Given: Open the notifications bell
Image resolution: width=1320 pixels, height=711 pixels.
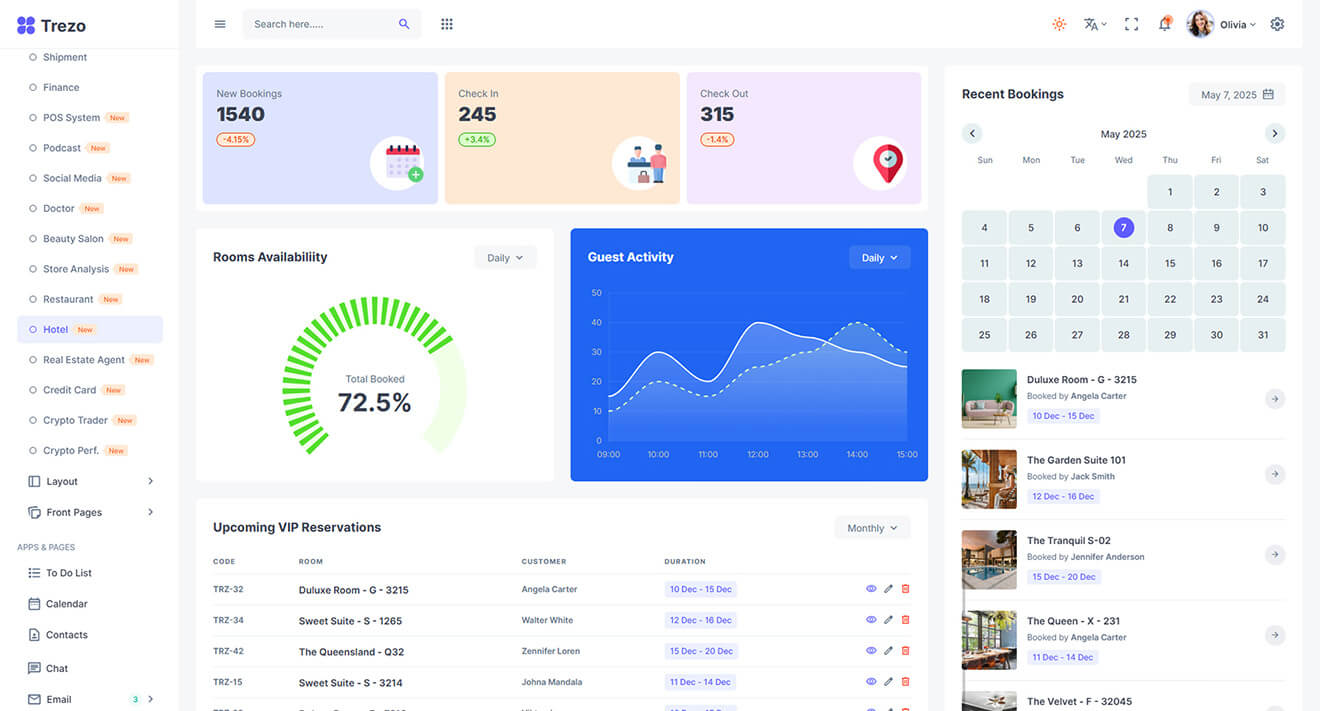Looking at the screenshot, I should [1164, 24].
